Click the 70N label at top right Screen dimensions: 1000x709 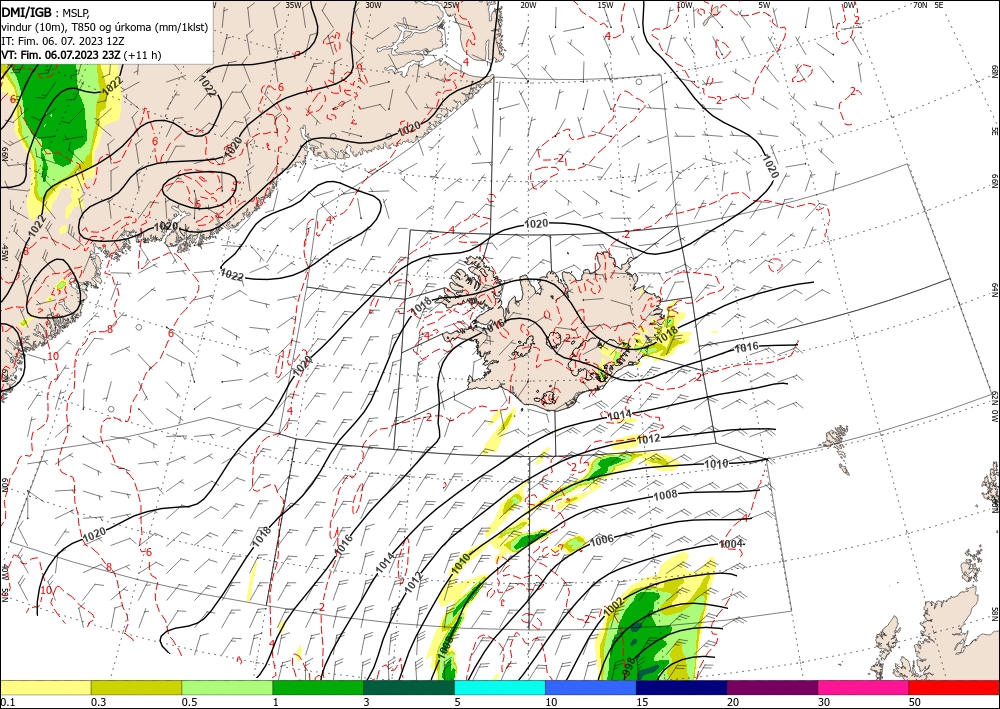(920, 5)
